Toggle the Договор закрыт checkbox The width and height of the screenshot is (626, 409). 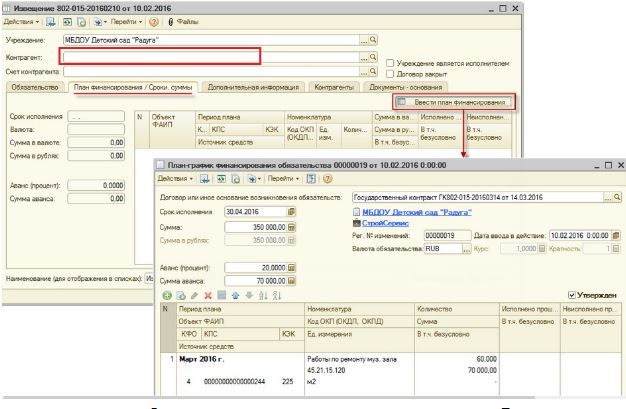(390, 73)
